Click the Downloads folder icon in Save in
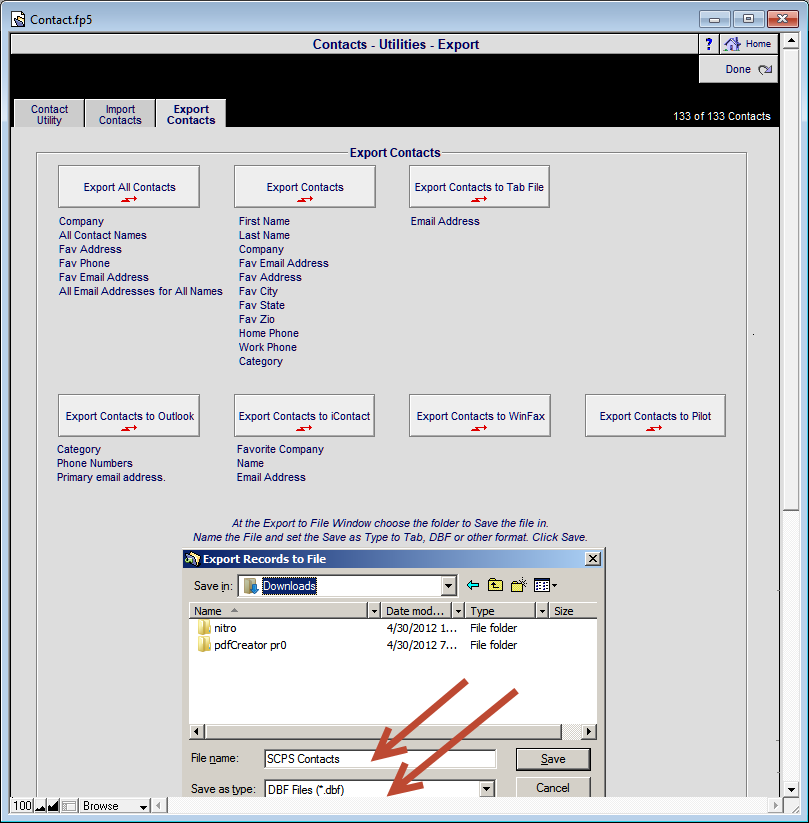The height and width of the screenshot is (823, 809). click(x=251, y=586)
